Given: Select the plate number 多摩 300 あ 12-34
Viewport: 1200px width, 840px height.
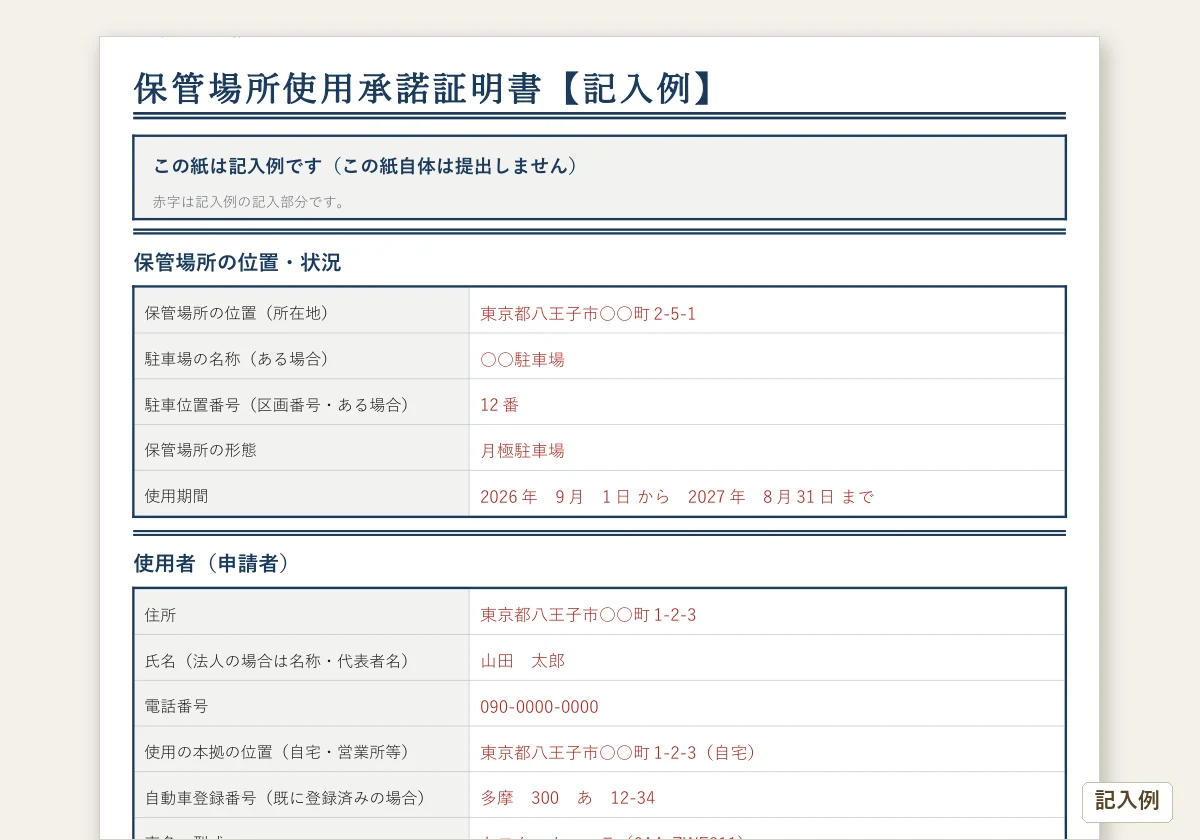Looking at the screenshot, I should coord(568,798).
